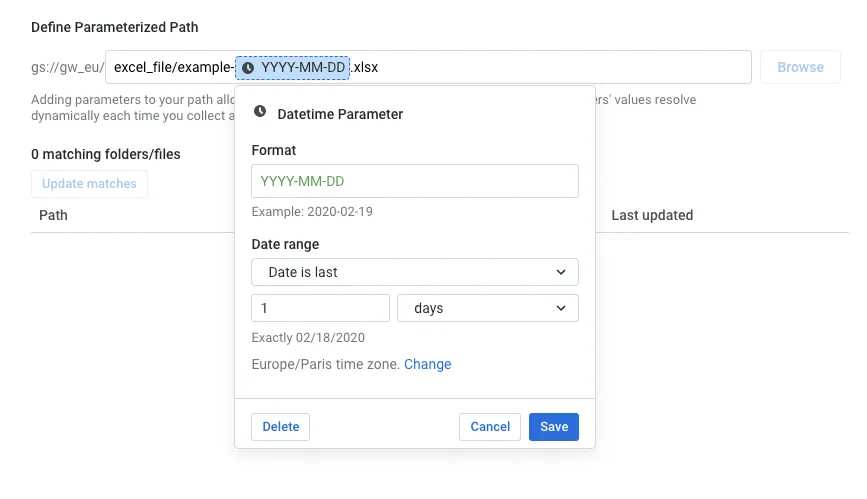This screenshot has height=499, width=867.
Task: Select the Last updated column header
Action: (652, 215)
